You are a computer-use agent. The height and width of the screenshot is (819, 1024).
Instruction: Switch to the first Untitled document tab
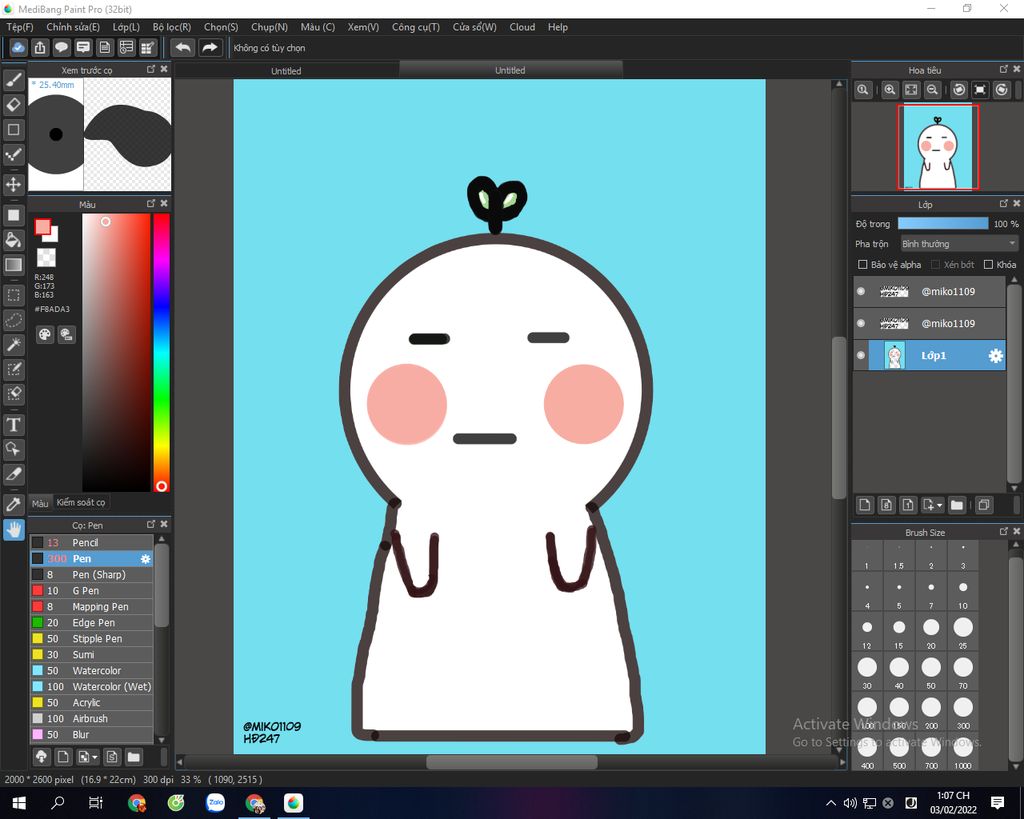click(x=286, y=71)
